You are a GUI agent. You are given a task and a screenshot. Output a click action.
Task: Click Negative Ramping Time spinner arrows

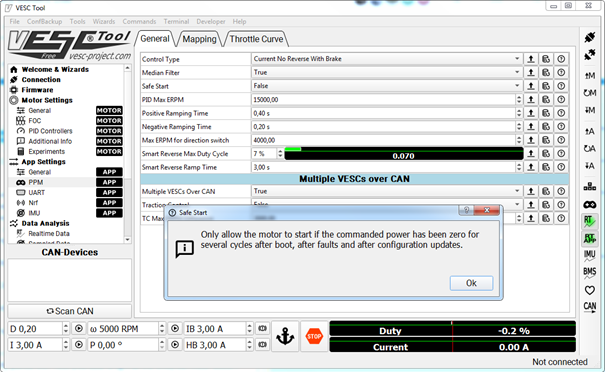pyautogui.click(x=519, y=126)
